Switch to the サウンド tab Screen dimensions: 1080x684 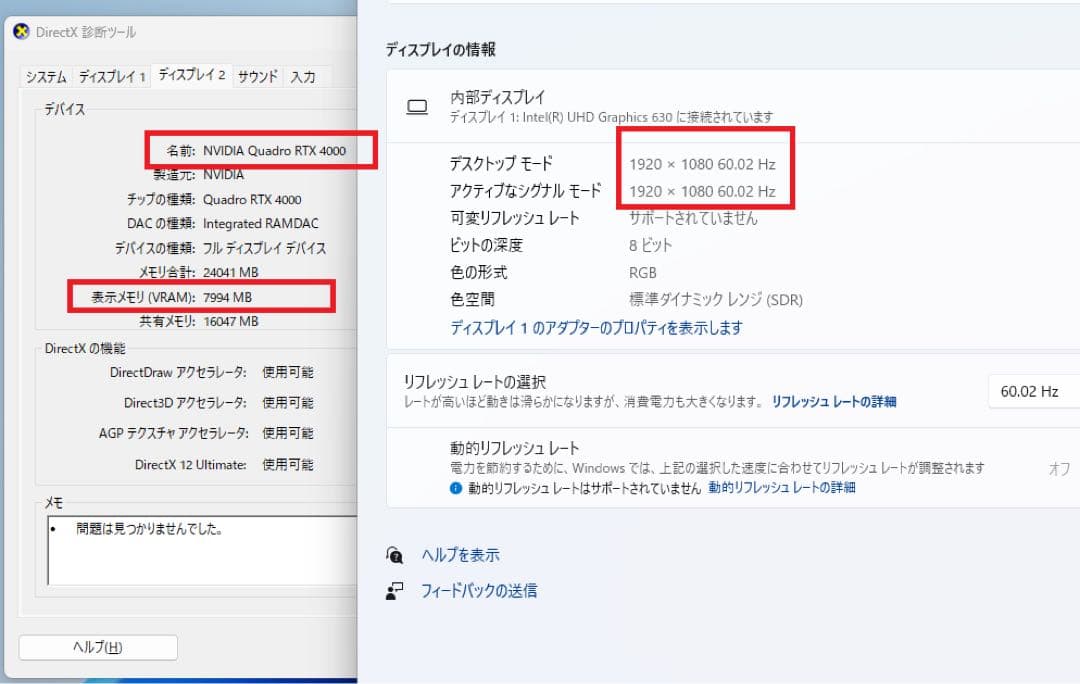(257, 75)
